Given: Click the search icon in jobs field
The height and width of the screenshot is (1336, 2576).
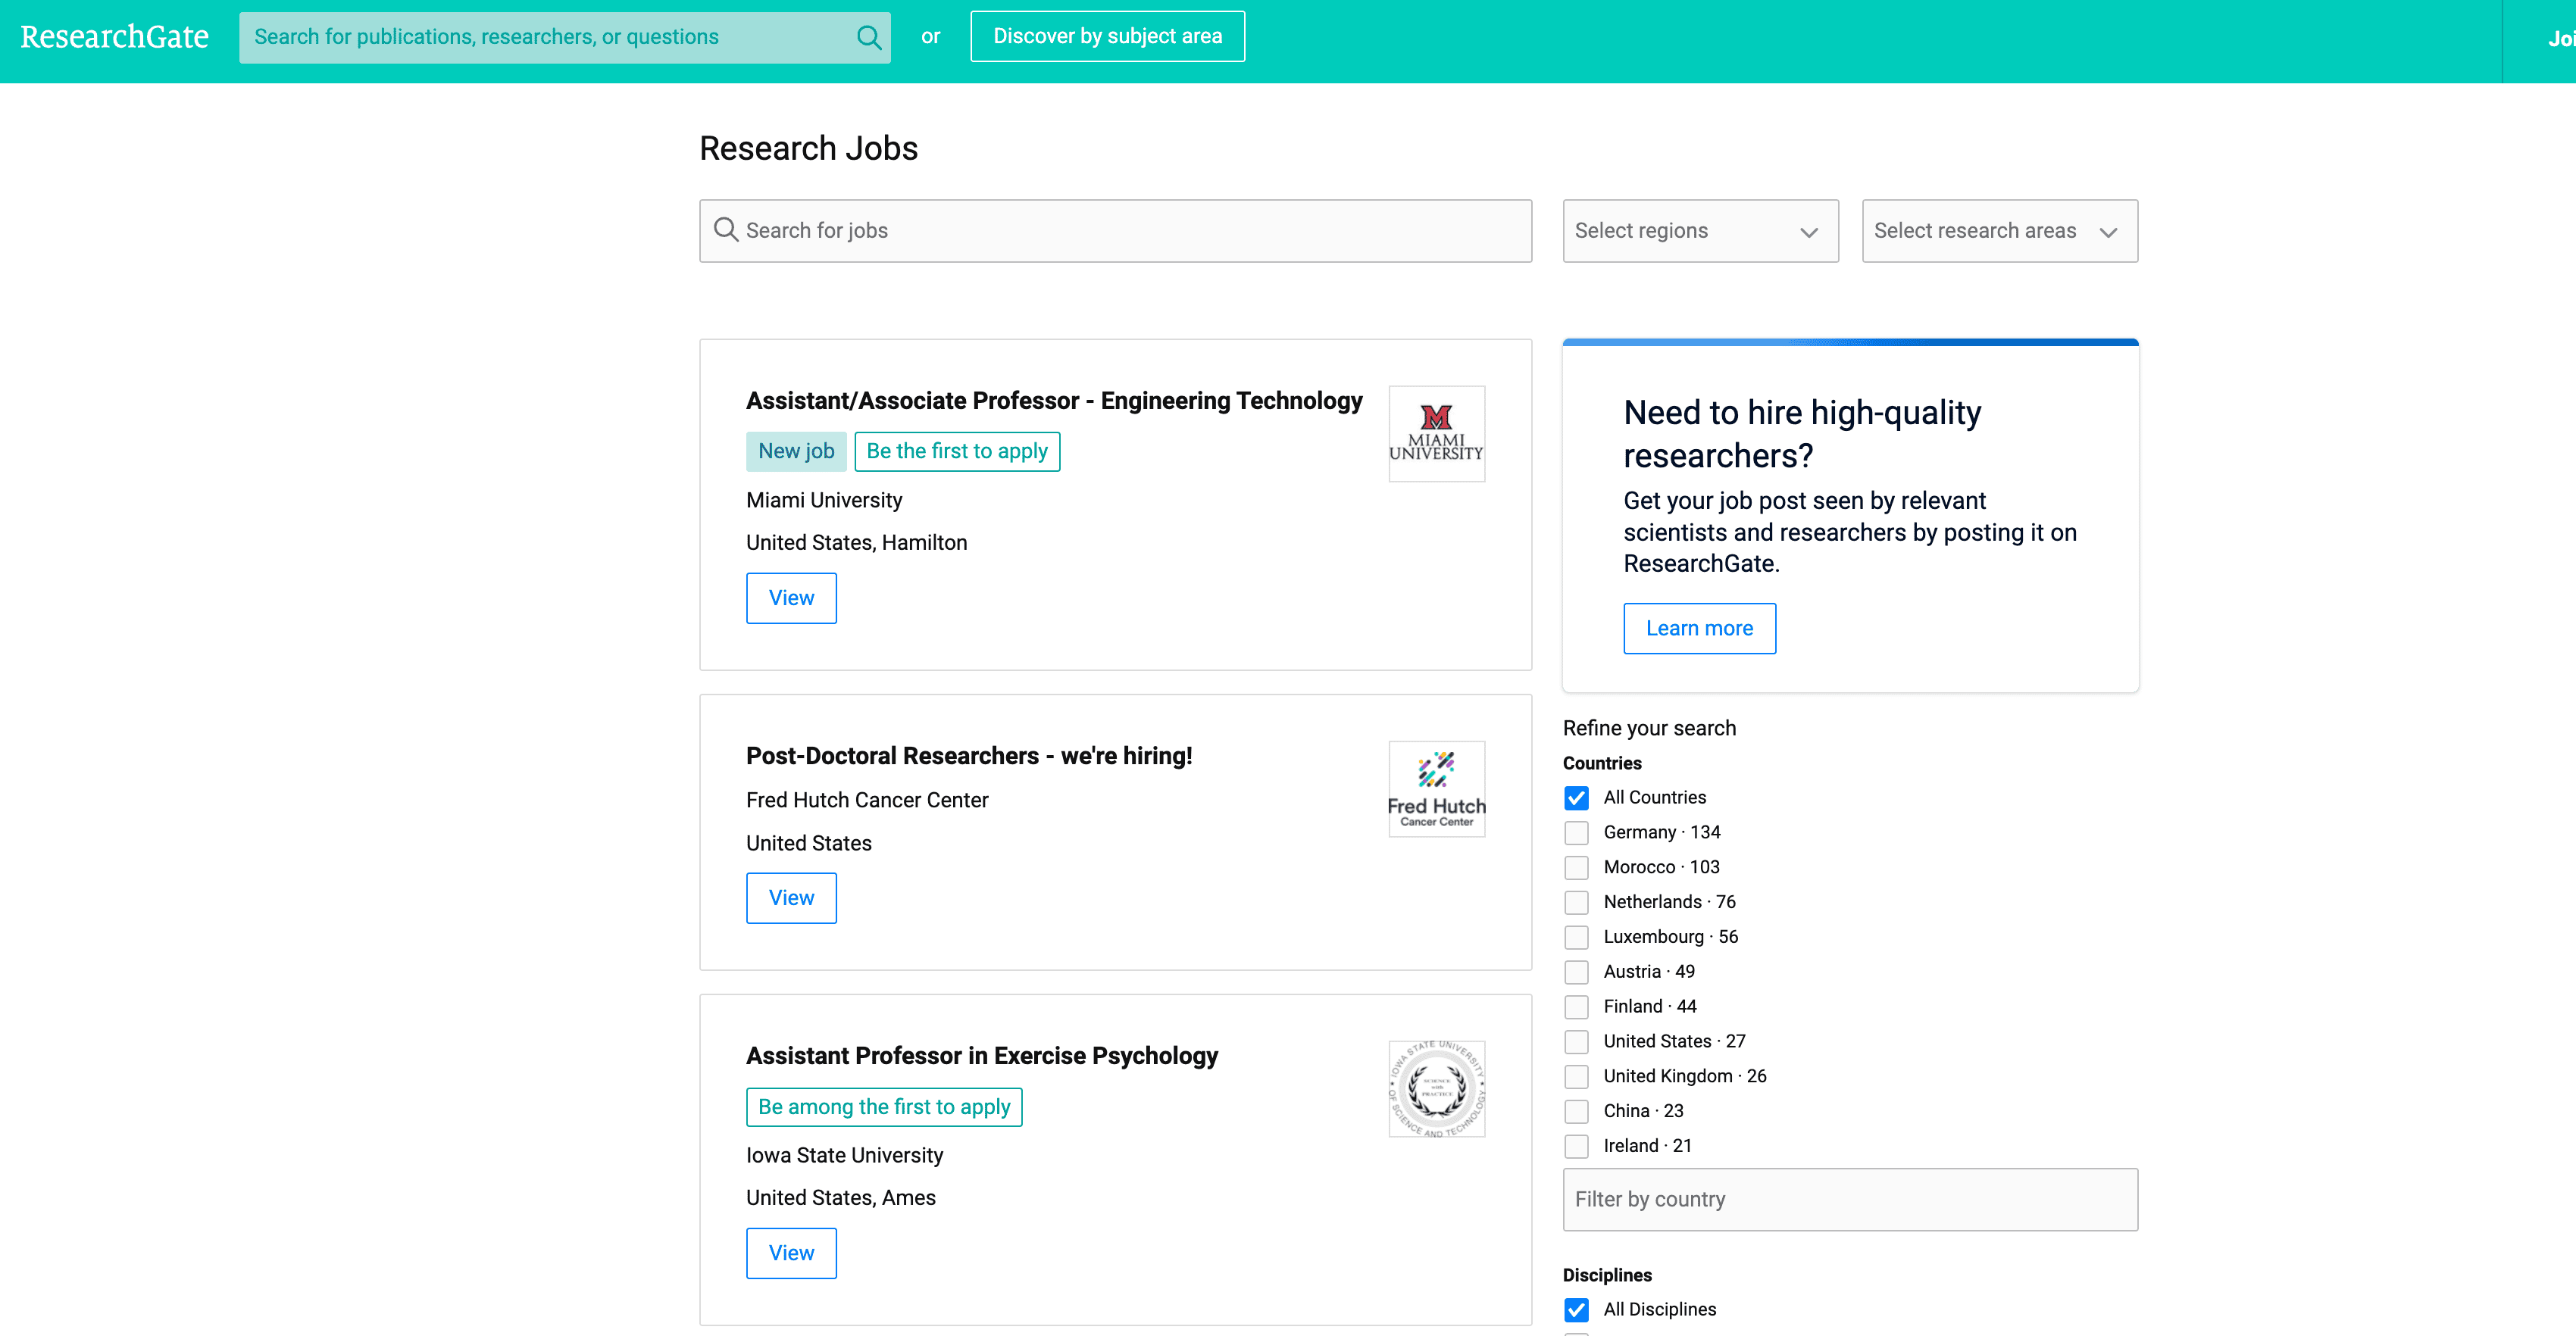Looking at the screenshot, I should click(726, 230).
